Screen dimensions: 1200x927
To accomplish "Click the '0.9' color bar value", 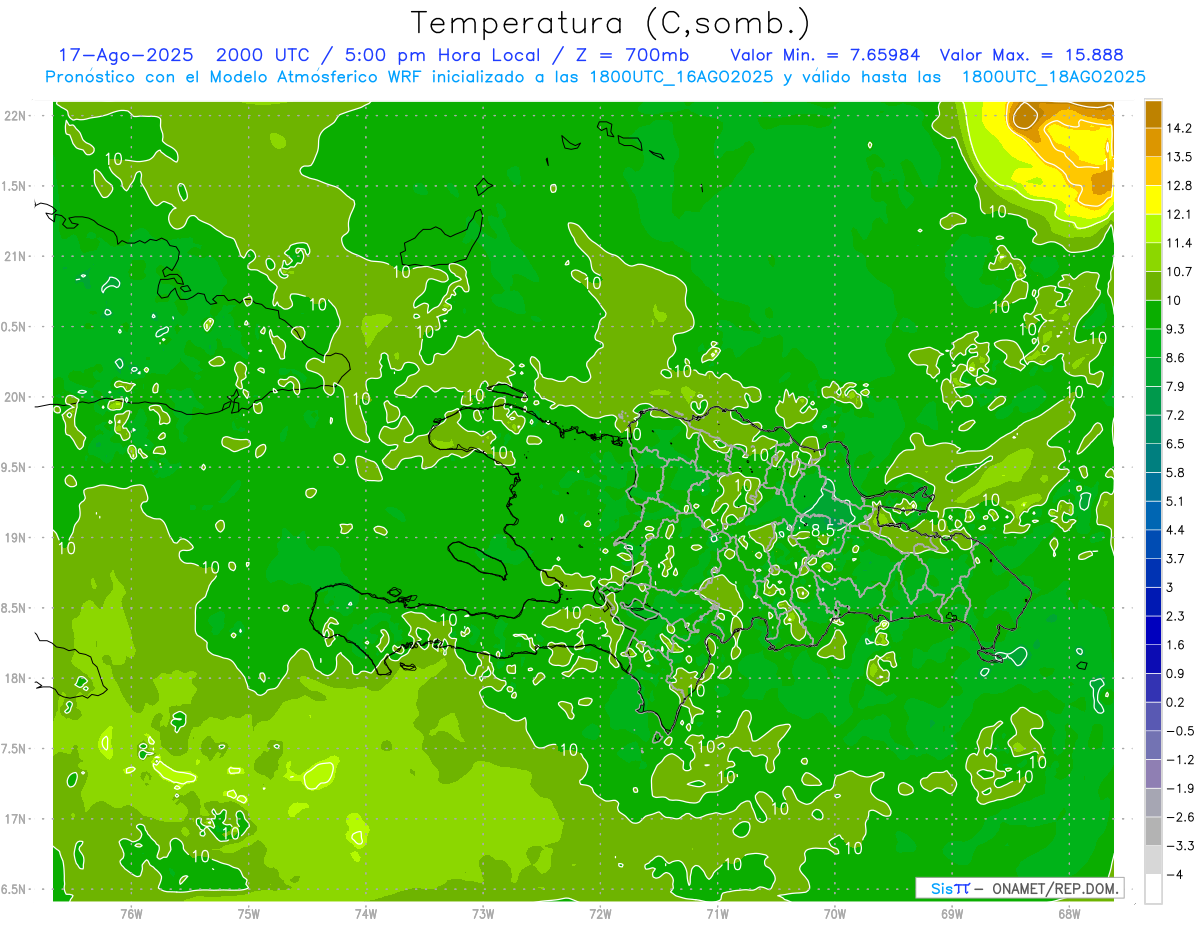I will [x=1176, y=673].
